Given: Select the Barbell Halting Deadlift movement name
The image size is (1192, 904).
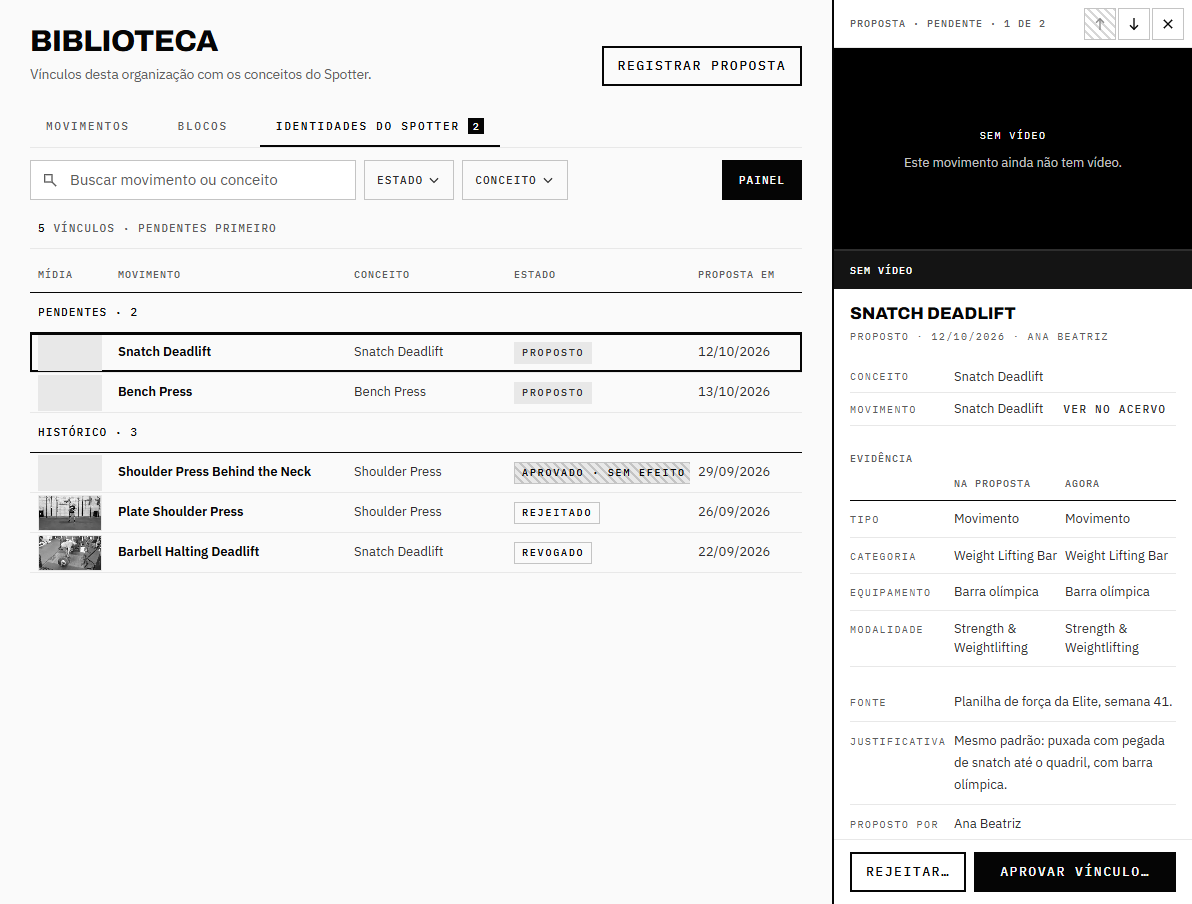Looking at the screenshot, I should [x=189, y=551].
